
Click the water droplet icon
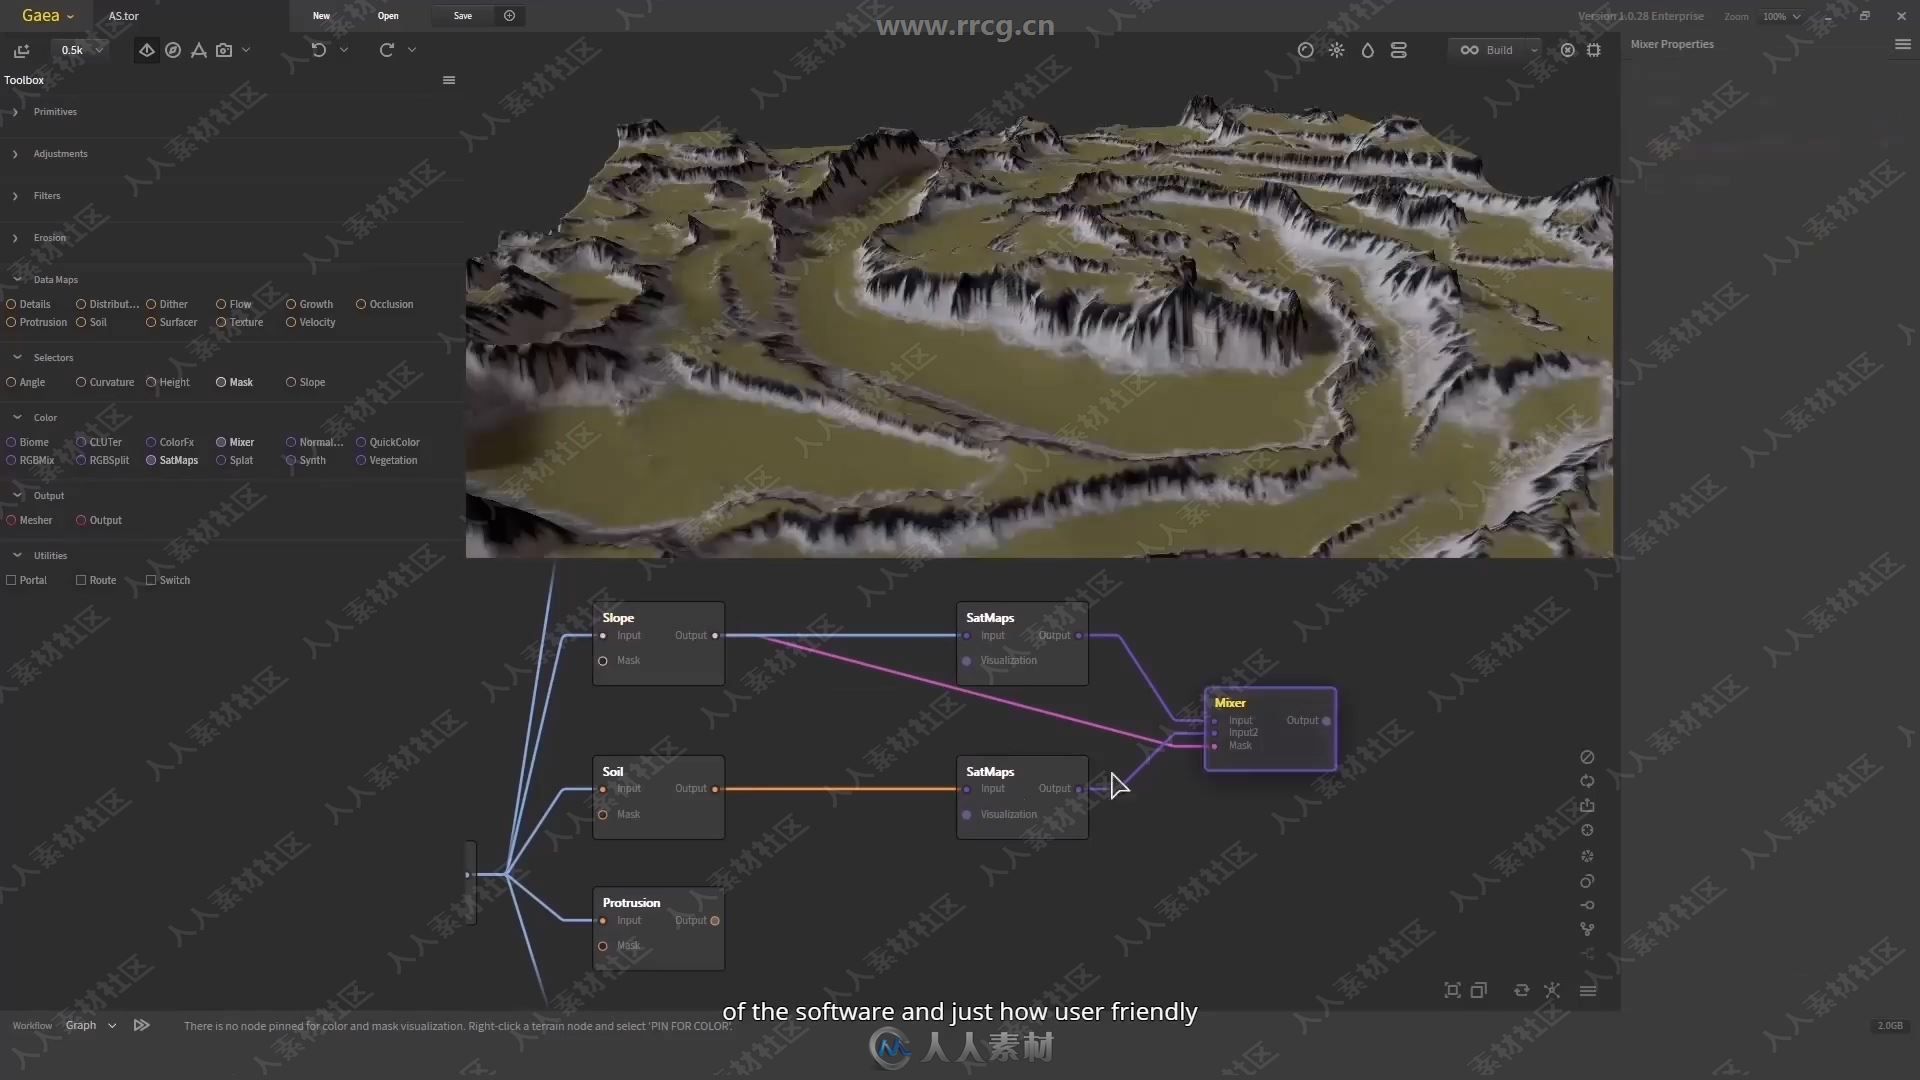click(1368, 50)
